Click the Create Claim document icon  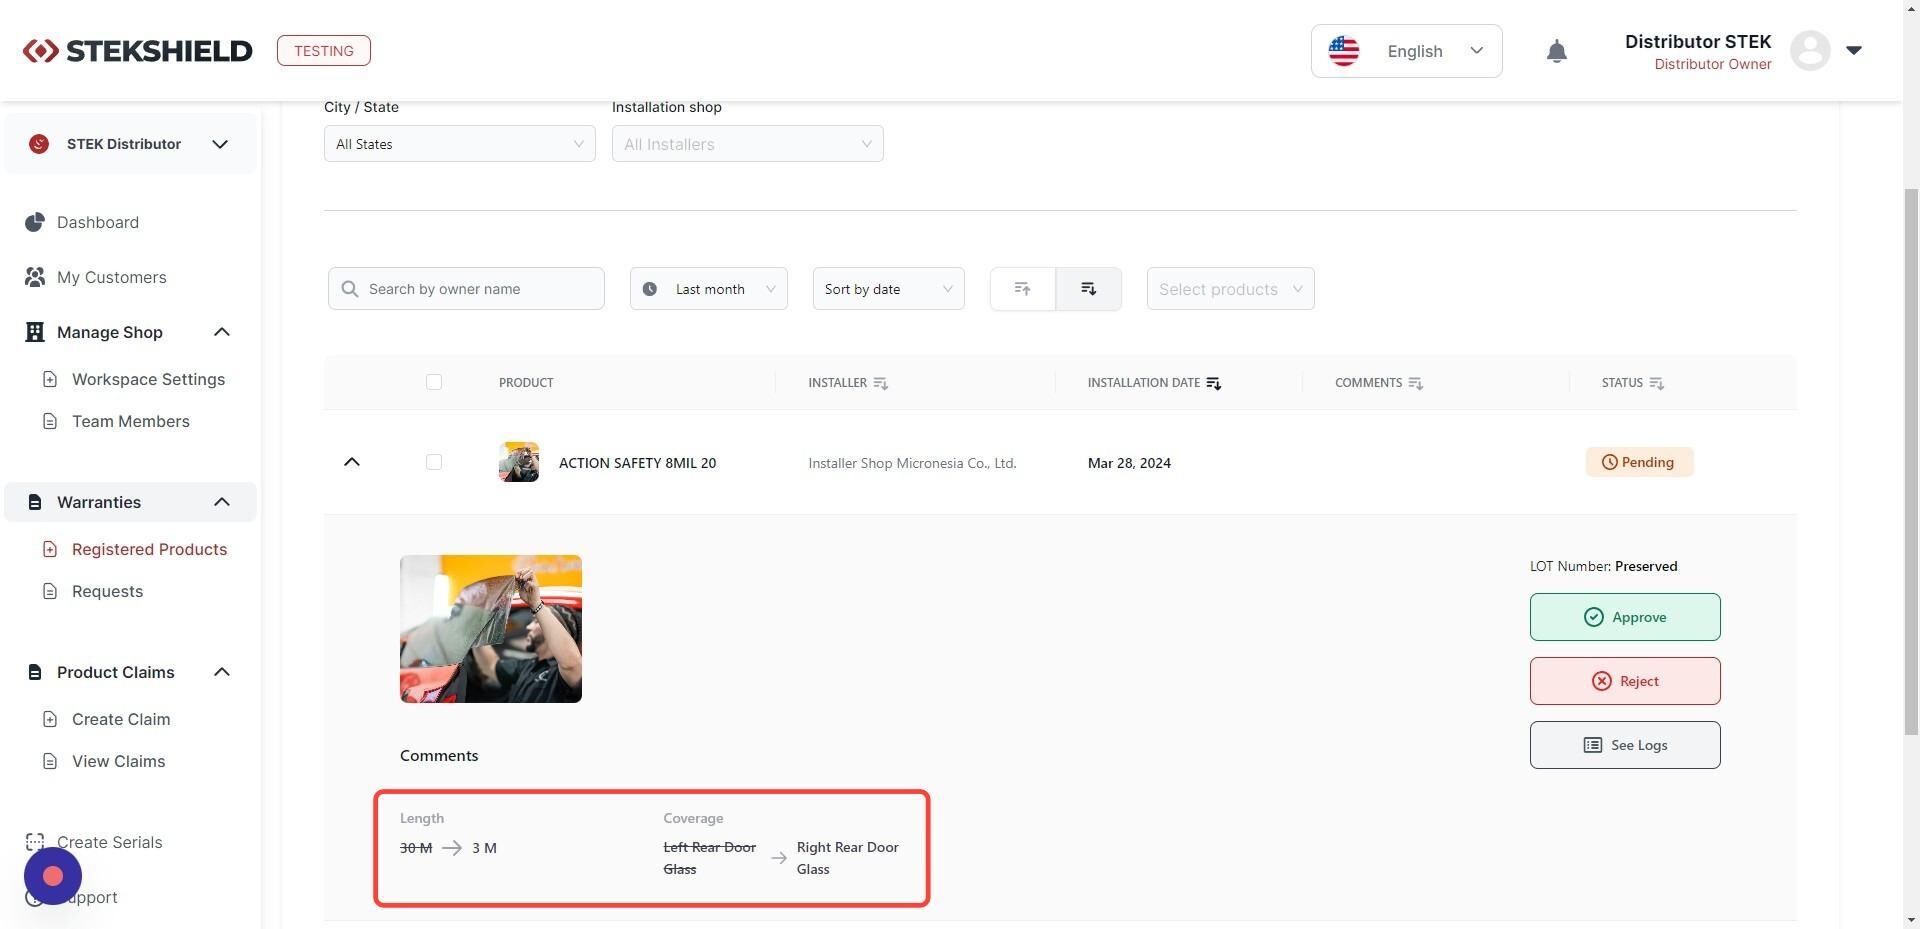pos(50,719)
